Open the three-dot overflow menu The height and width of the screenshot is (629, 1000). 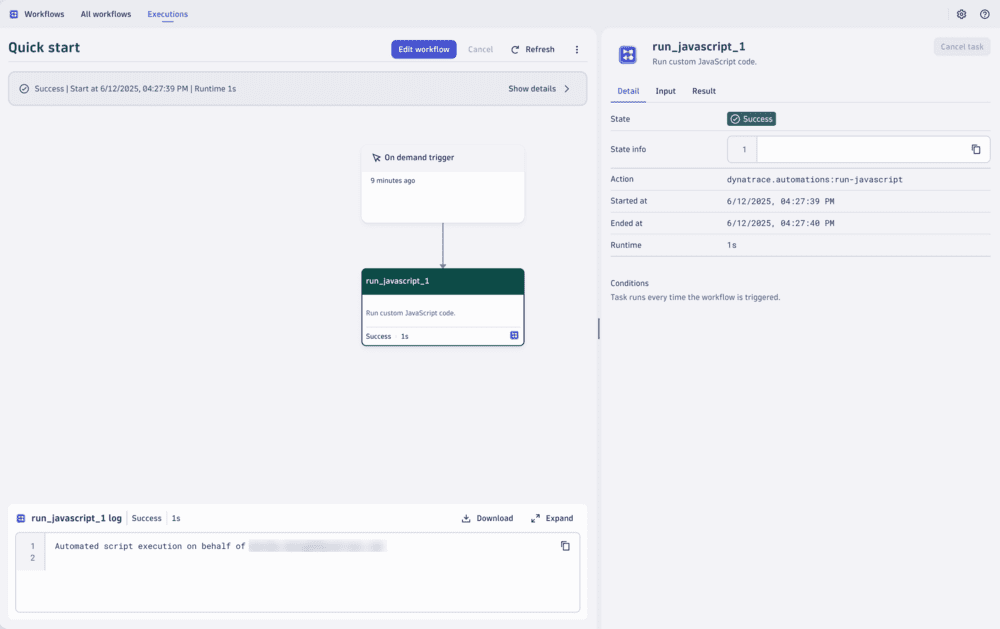pos(576,48)
